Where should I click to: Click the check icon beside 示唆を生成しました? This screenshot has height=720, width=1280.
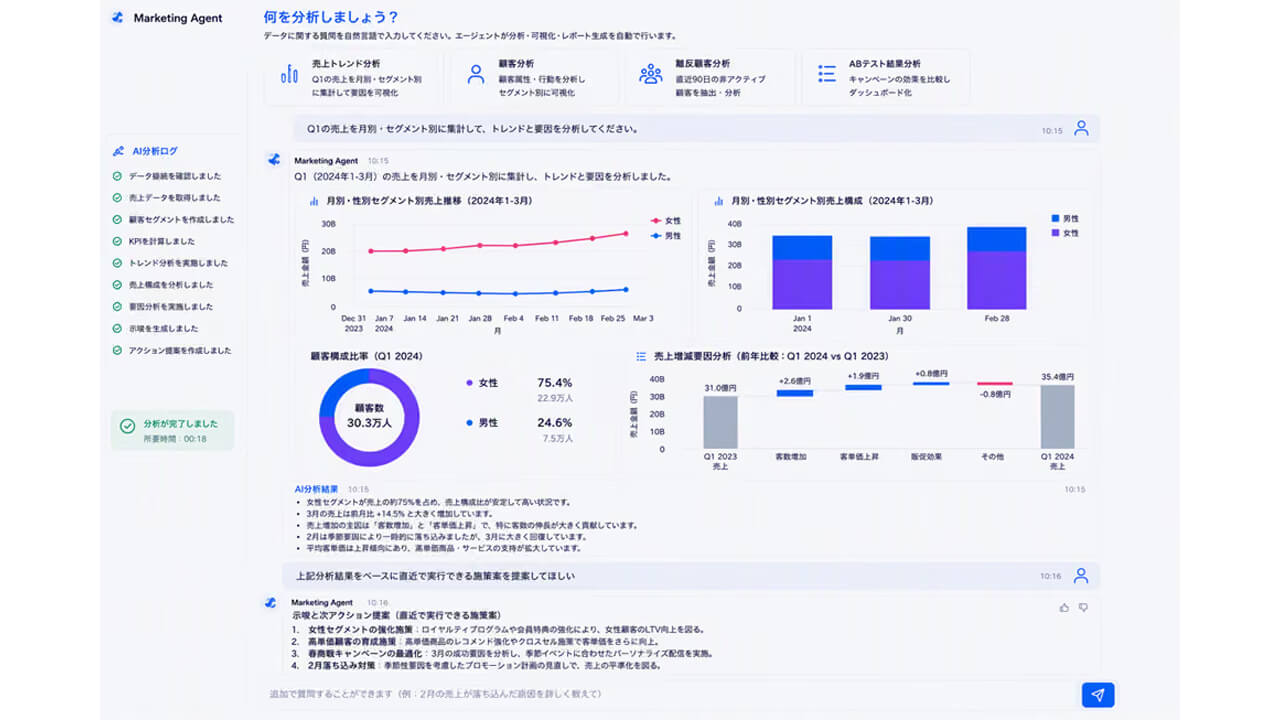117,329
